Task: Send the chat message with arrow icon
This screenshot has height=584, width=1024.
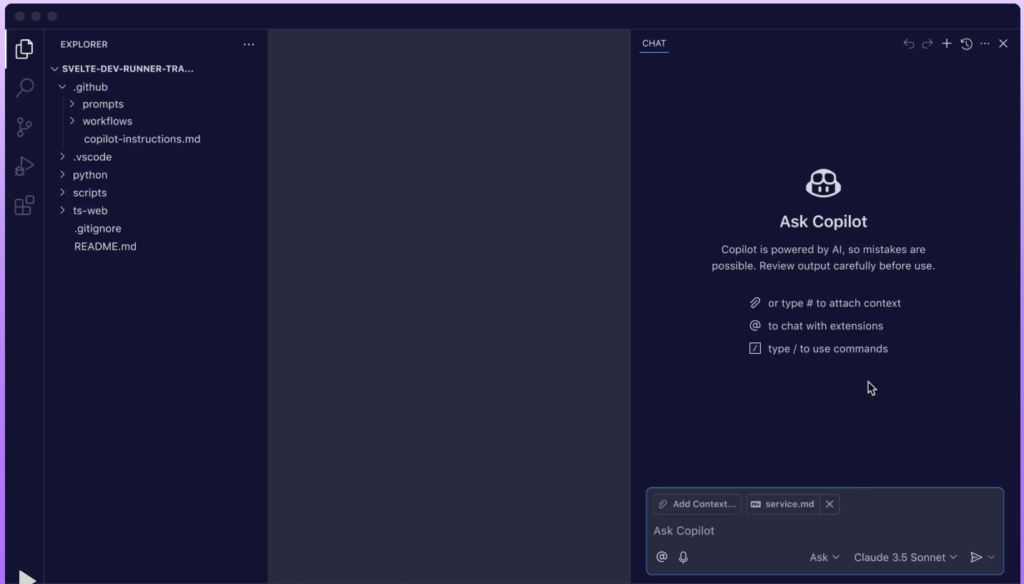Action: tap(976, 557)
